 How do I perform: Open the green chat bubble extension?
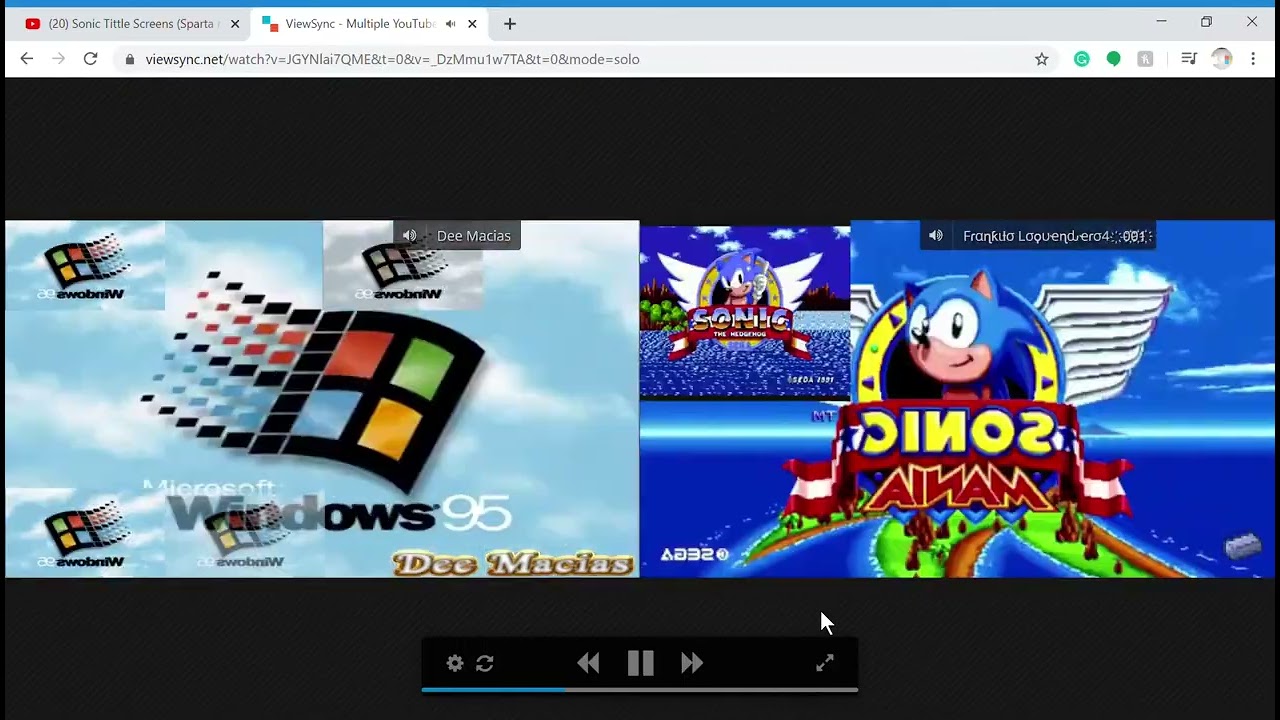[x=1113, y=59]
